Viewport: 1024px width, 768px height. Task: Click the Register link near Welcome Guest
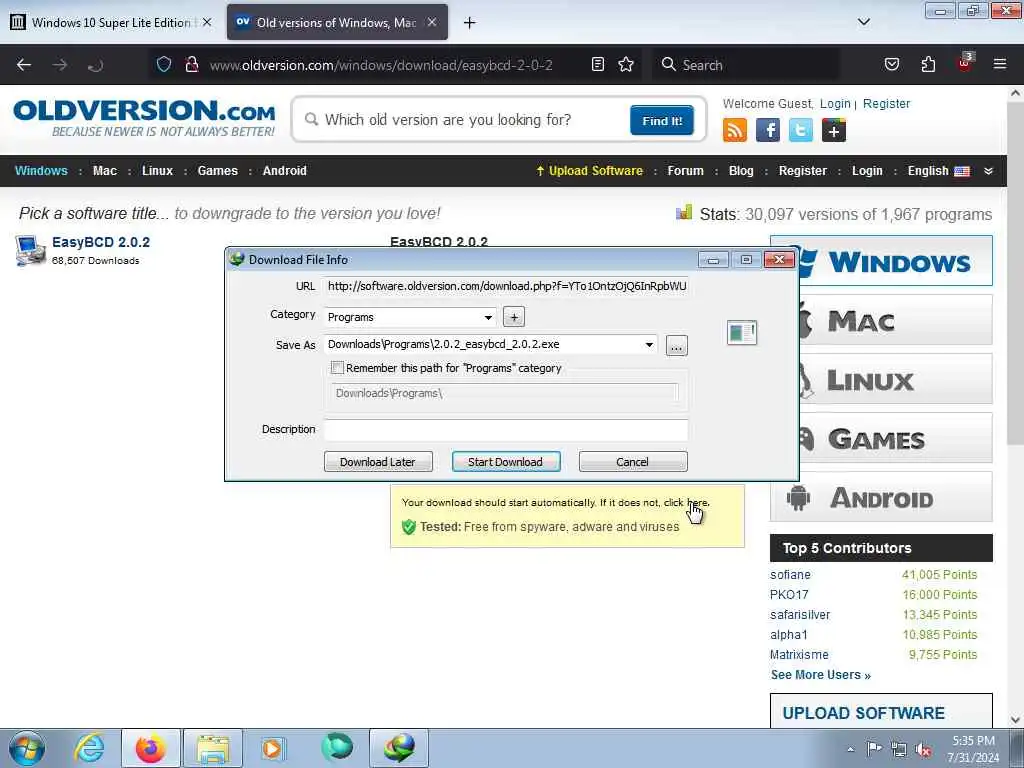[x=886, y=104]
